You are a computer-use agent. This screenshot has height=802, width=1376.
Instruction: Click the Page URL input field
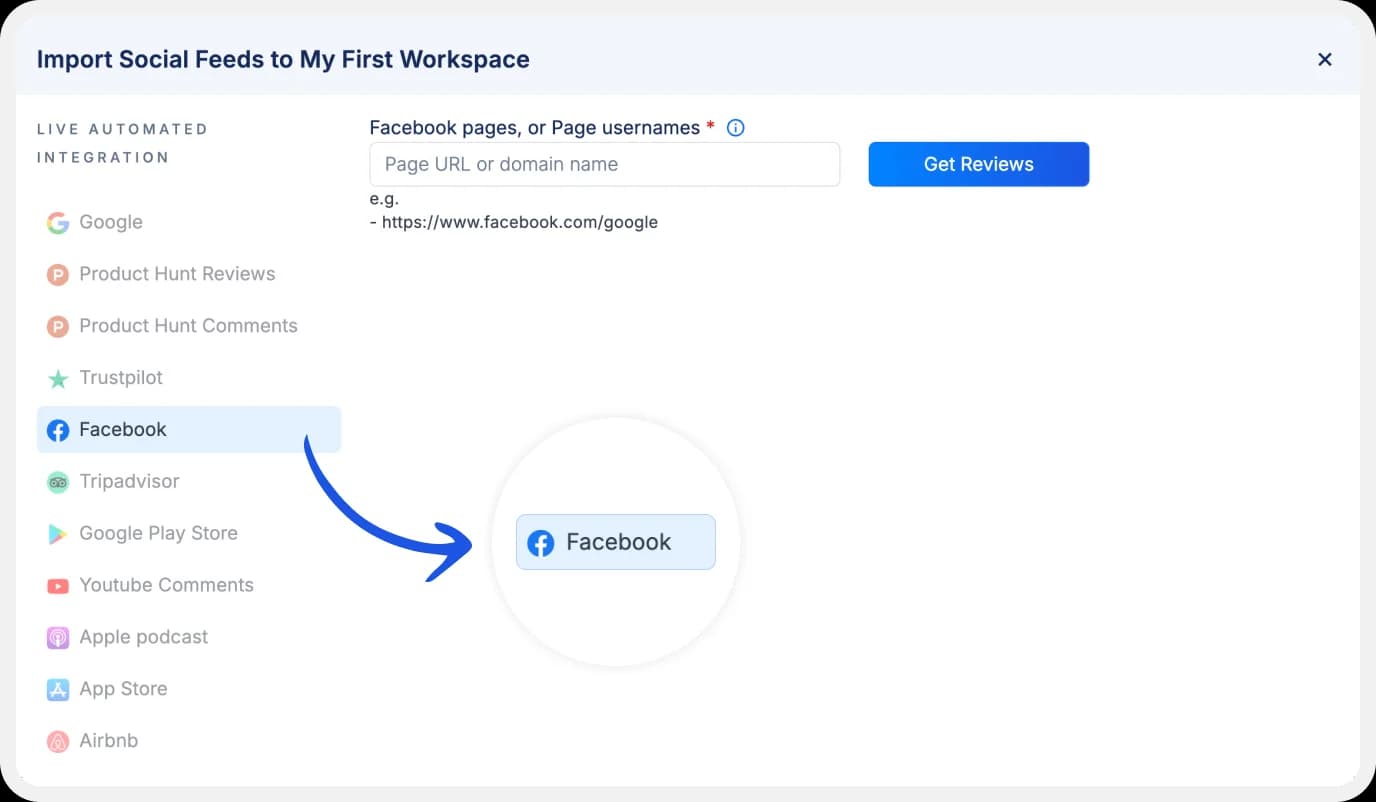[604, 164]
